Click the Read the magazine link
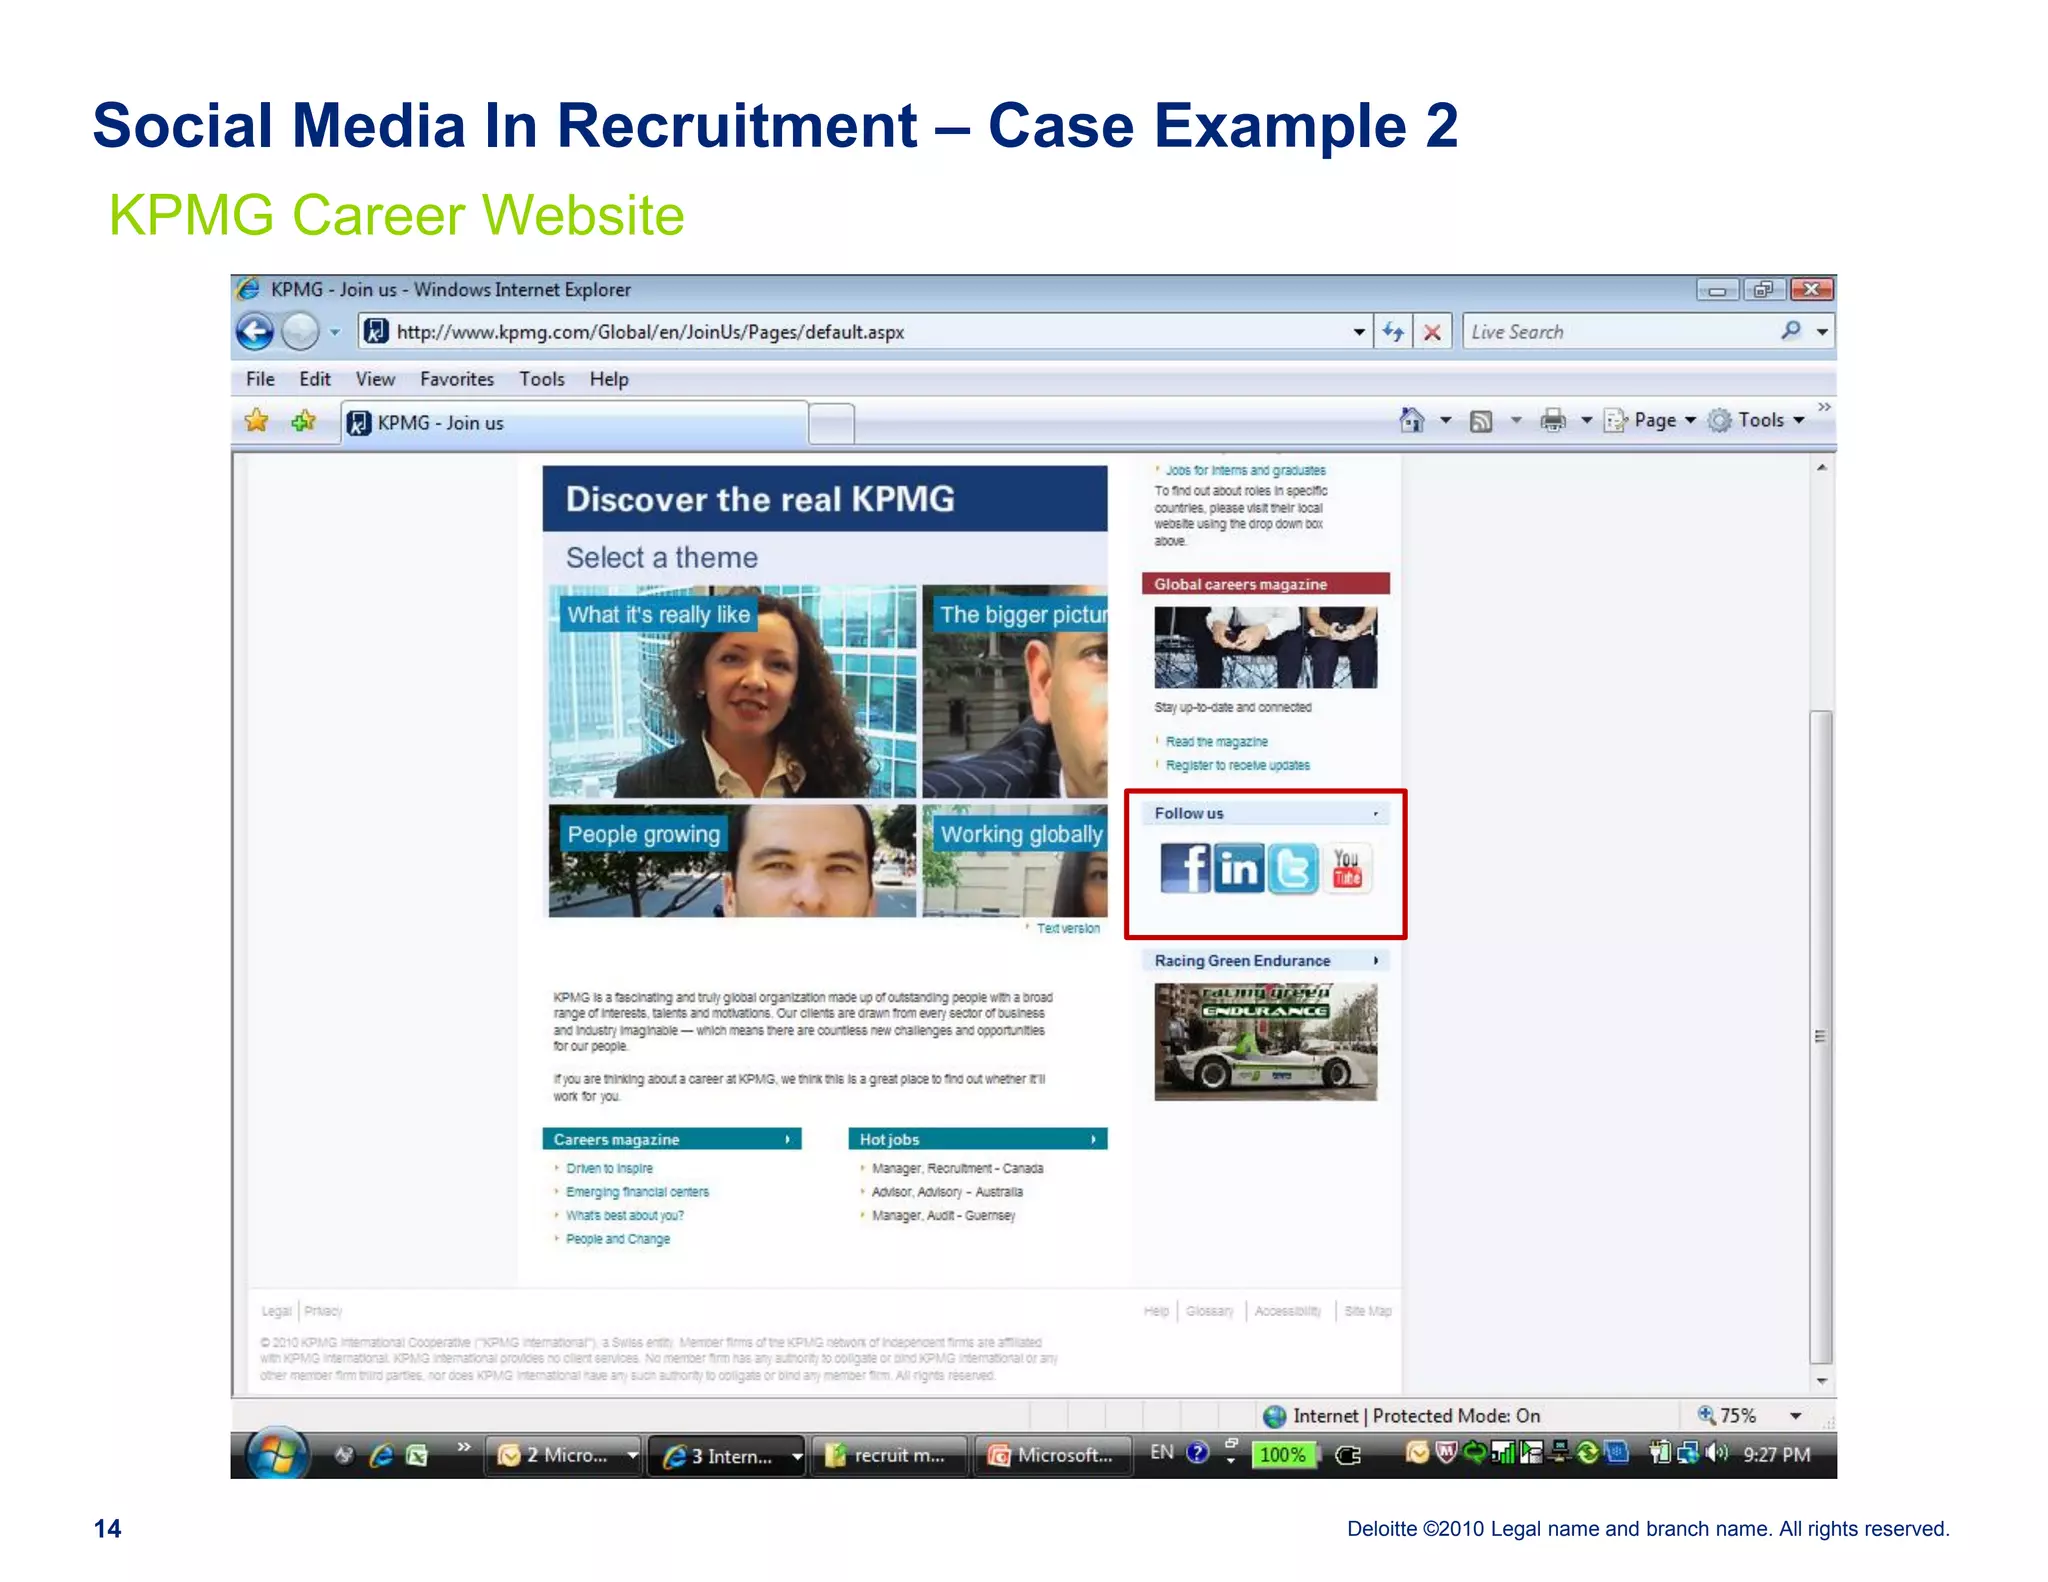 tap(1216, 742)
